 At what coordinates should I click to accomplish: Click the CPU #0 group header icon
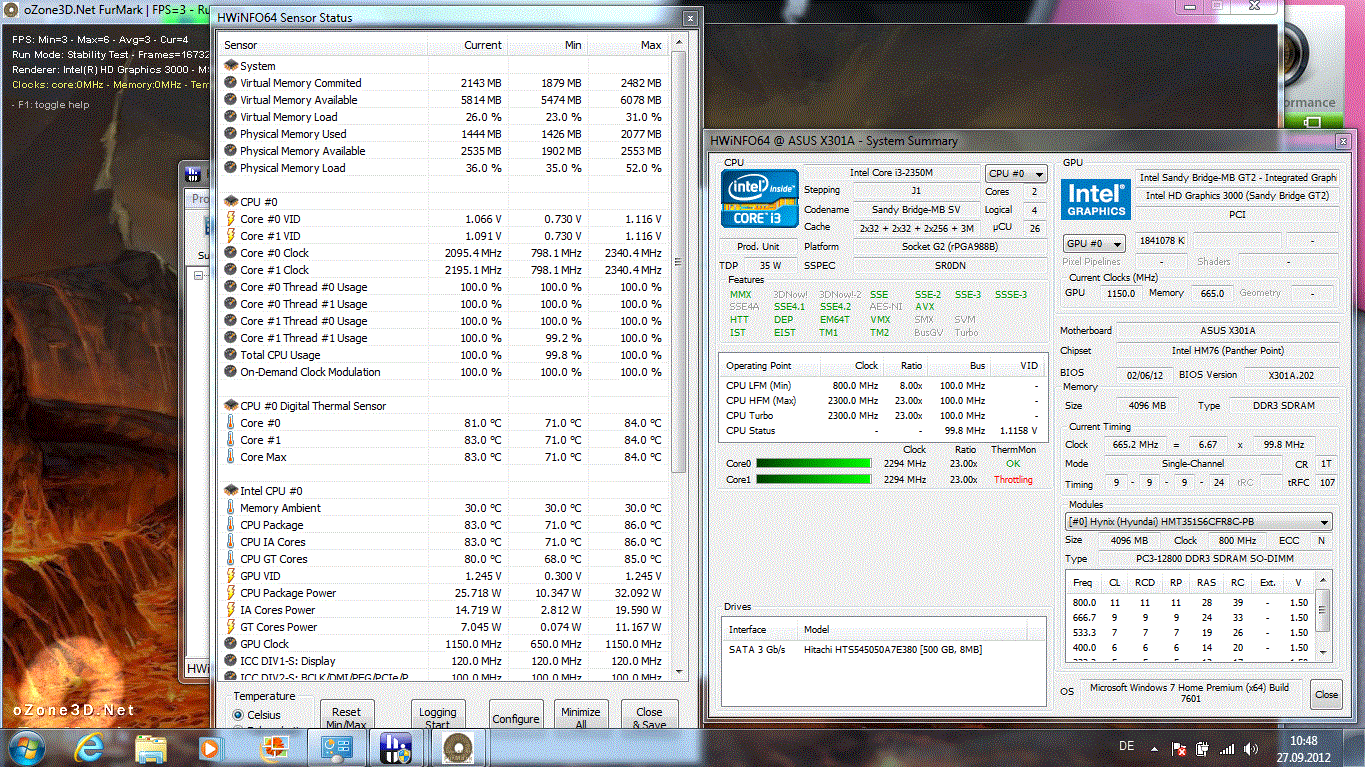pyautogui.click(x=231, y=202)
